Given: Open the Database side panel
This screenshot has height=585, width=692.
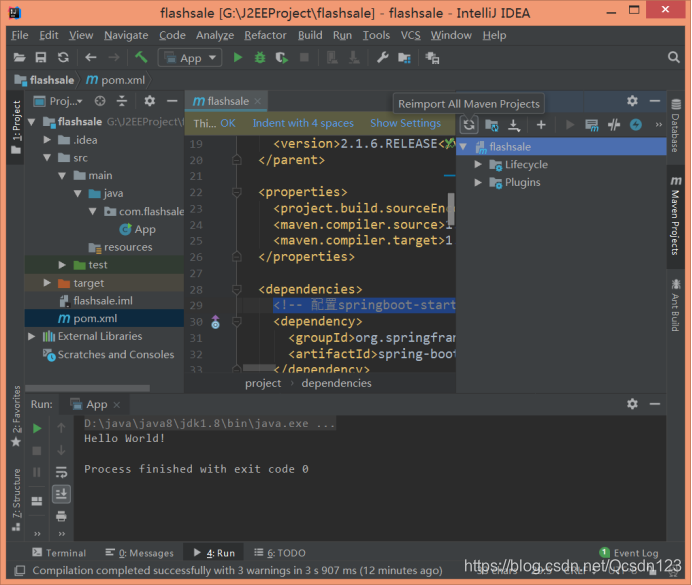Looking at the screenshot, I should coord(675,126).
